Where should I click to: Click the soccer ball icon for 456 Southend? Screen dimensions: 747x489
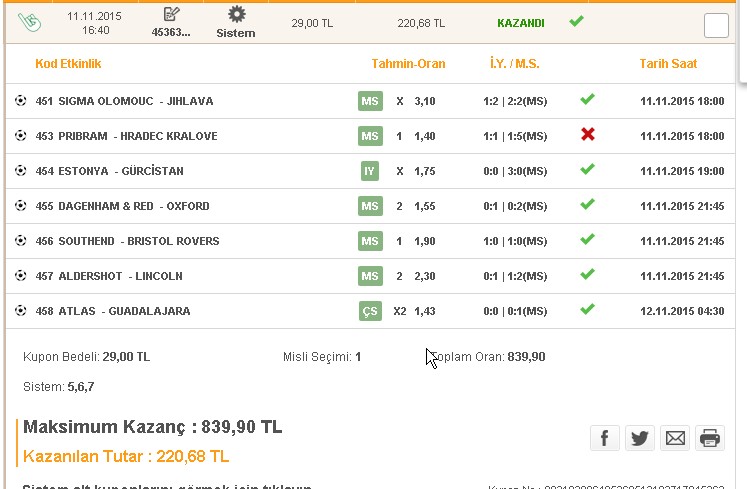click(20, 240)
